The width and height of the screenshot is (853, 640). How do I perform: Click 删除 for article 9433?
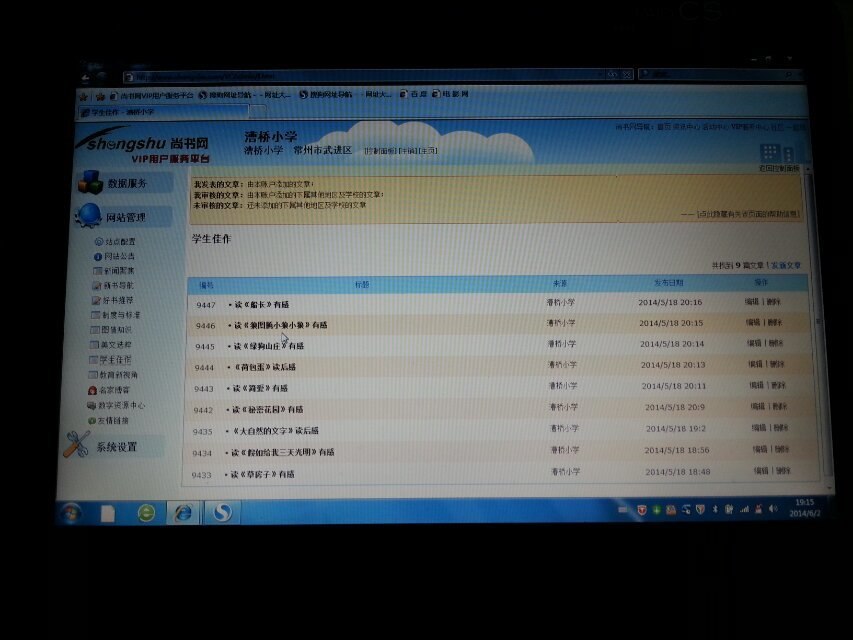[x=784, y=470]
